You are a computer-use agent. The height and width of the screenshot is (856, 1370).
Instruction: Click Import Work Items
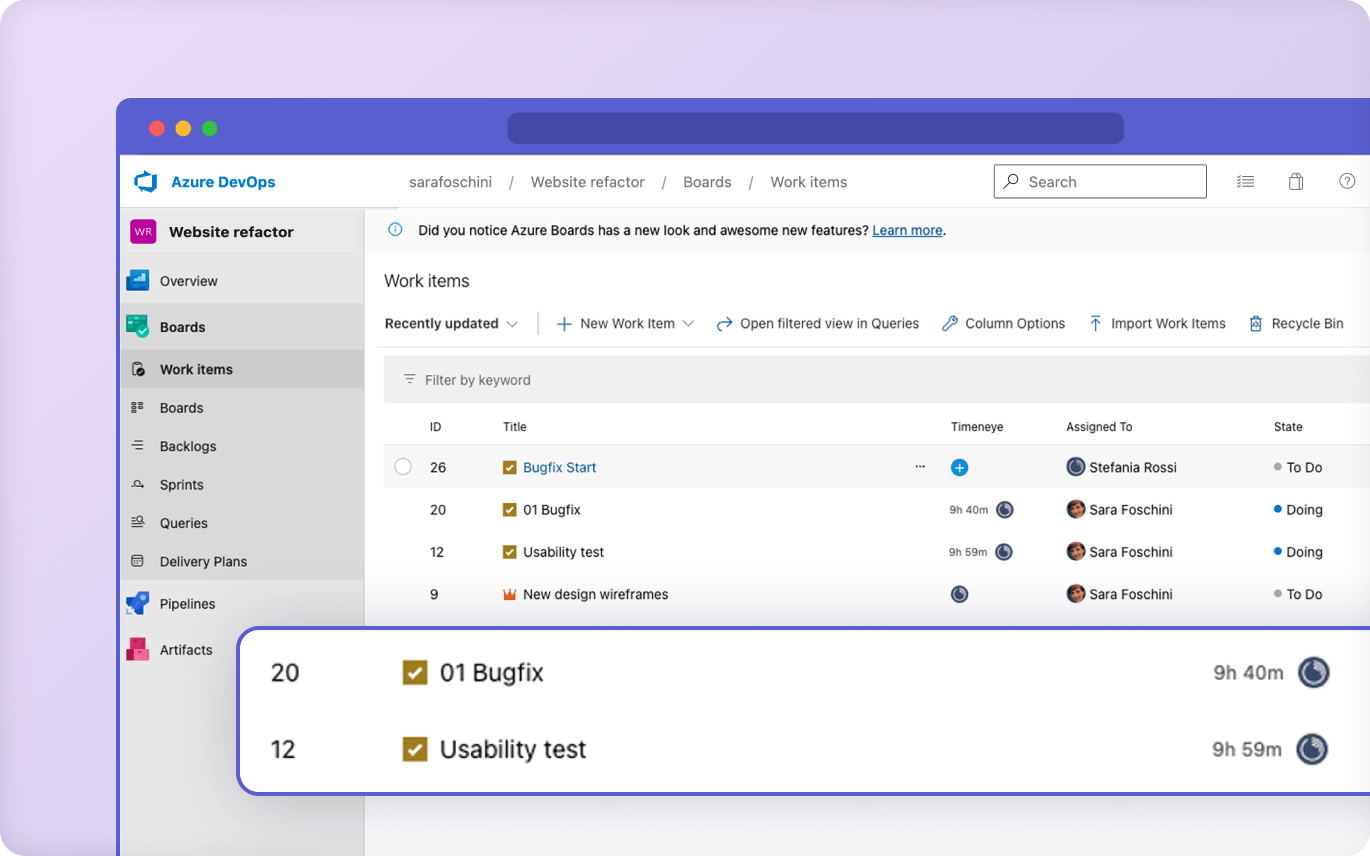pos(1157,324)
